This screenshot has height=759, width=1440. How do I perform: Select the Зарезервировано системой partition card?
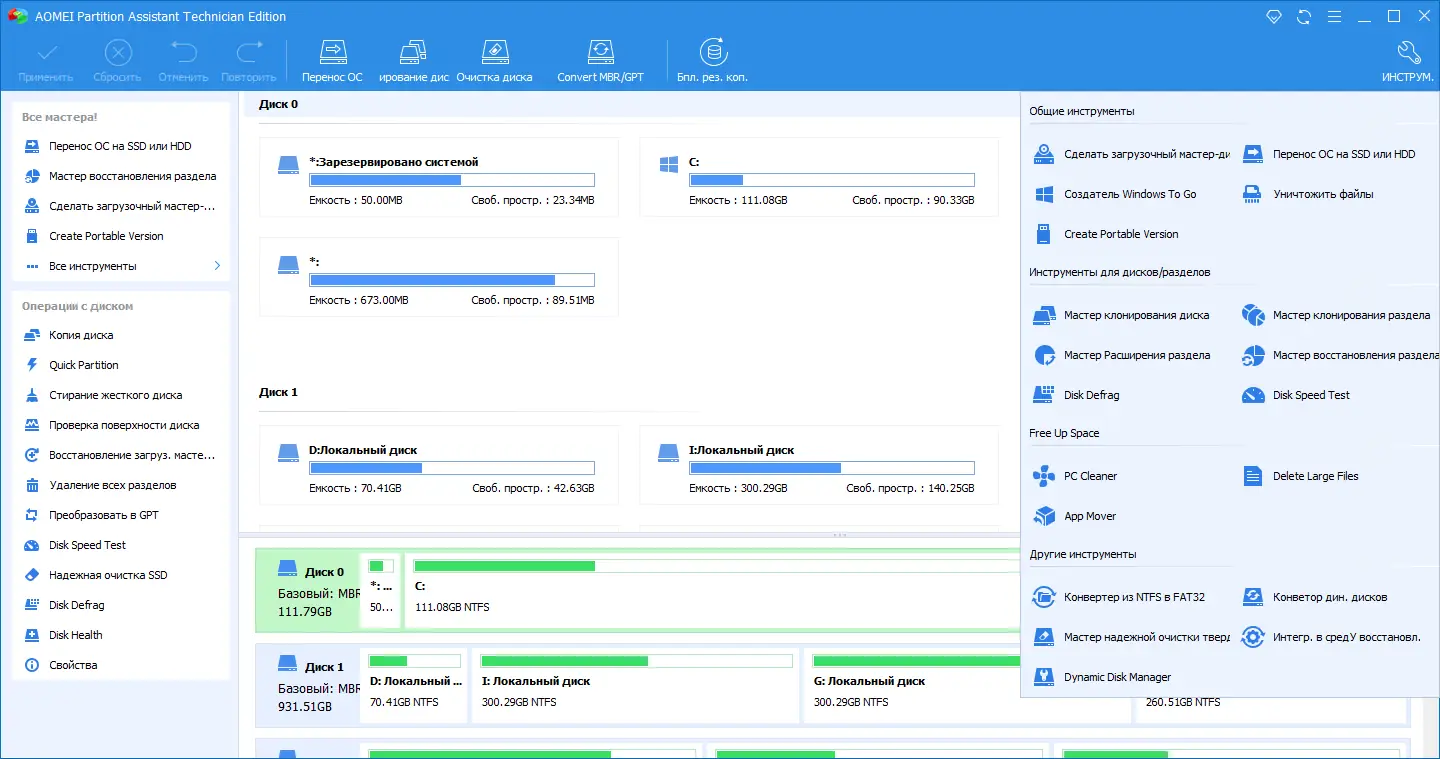pos(438,177)
